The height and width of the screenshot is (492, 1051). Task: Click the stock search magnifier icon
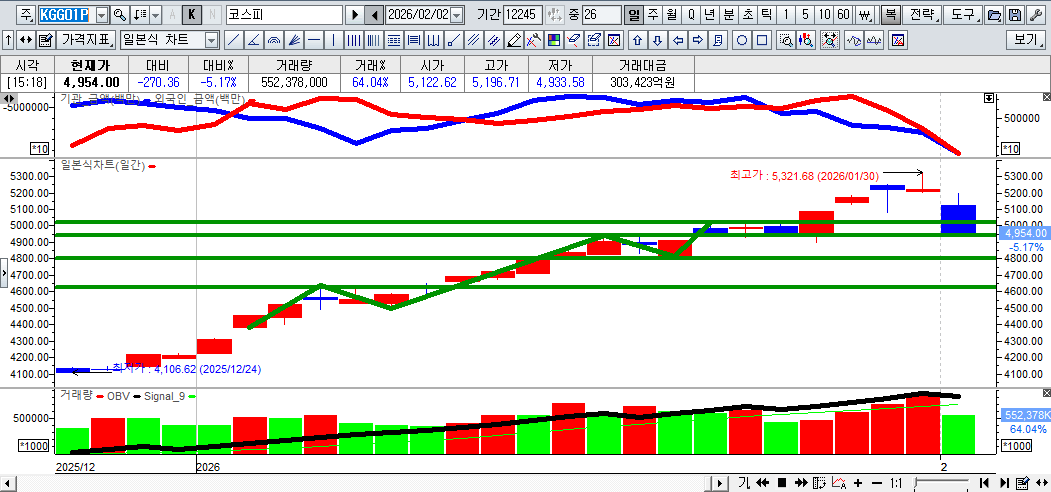point(119,15)
